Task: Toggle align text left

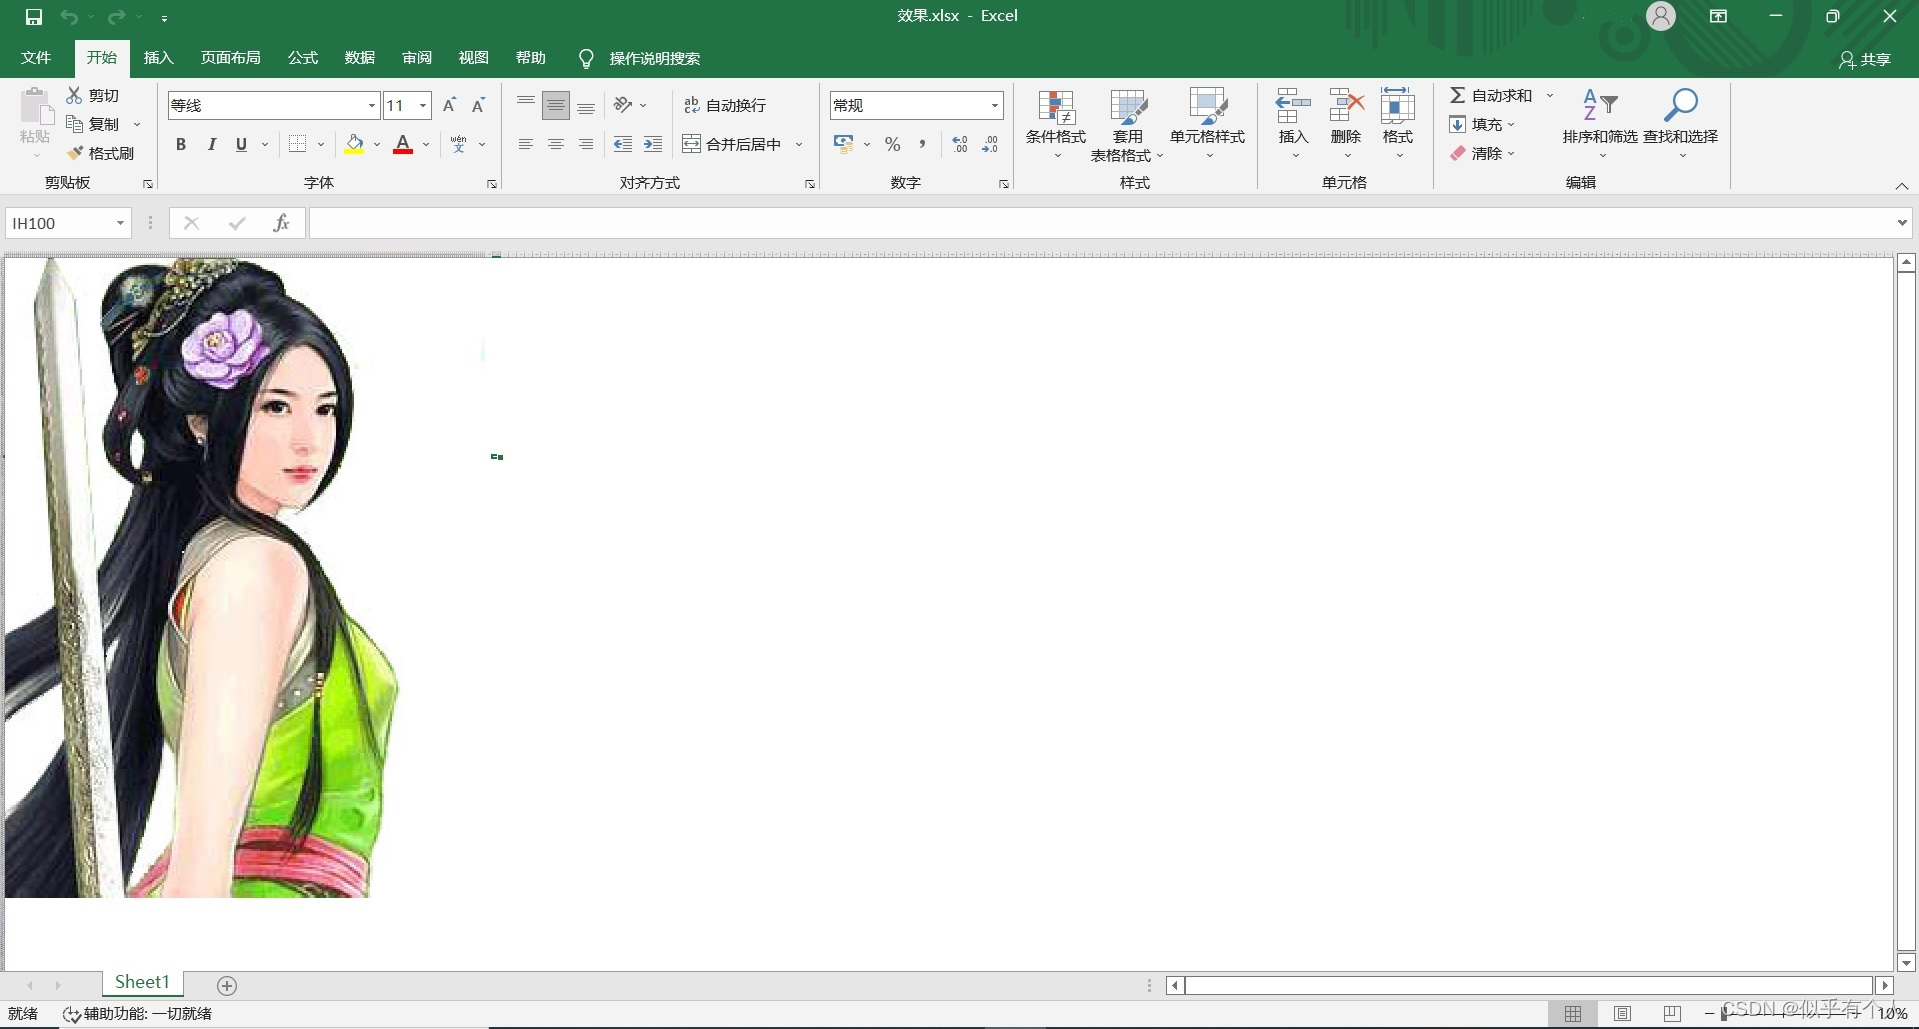Action: click(x=526, y=144)
